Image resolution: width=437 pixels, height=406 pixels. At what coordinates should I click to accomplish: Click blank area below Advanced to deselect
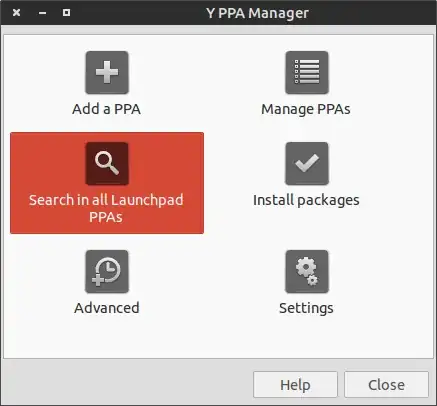[x=107, y=337]
